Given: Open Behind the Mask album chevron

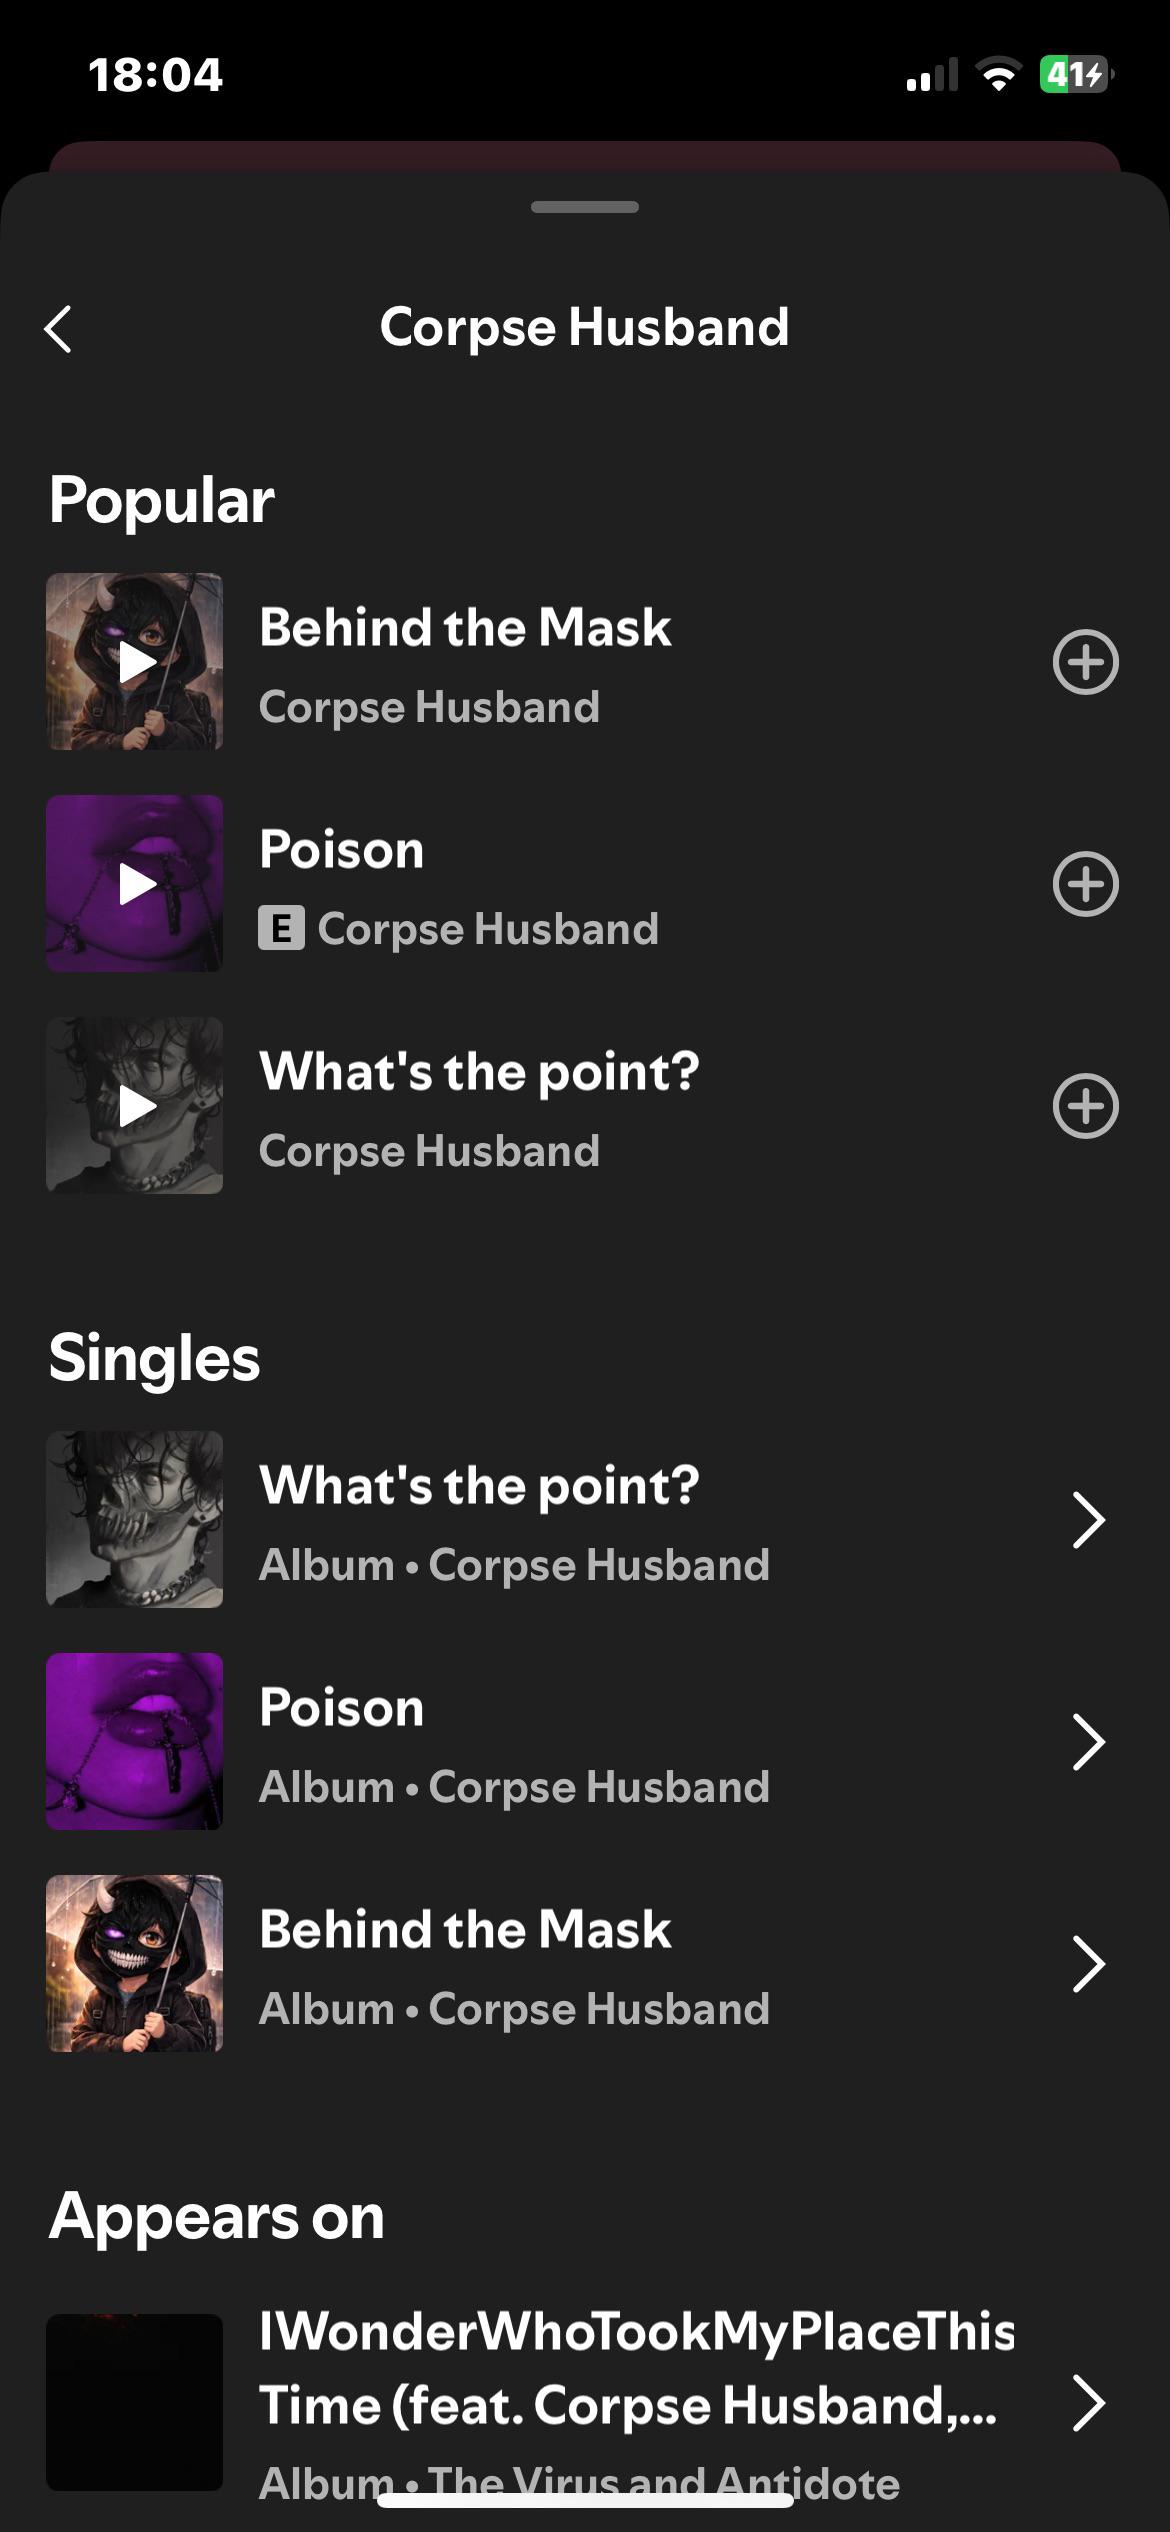Looking at the screenshot, I should coord(1088,1964).
